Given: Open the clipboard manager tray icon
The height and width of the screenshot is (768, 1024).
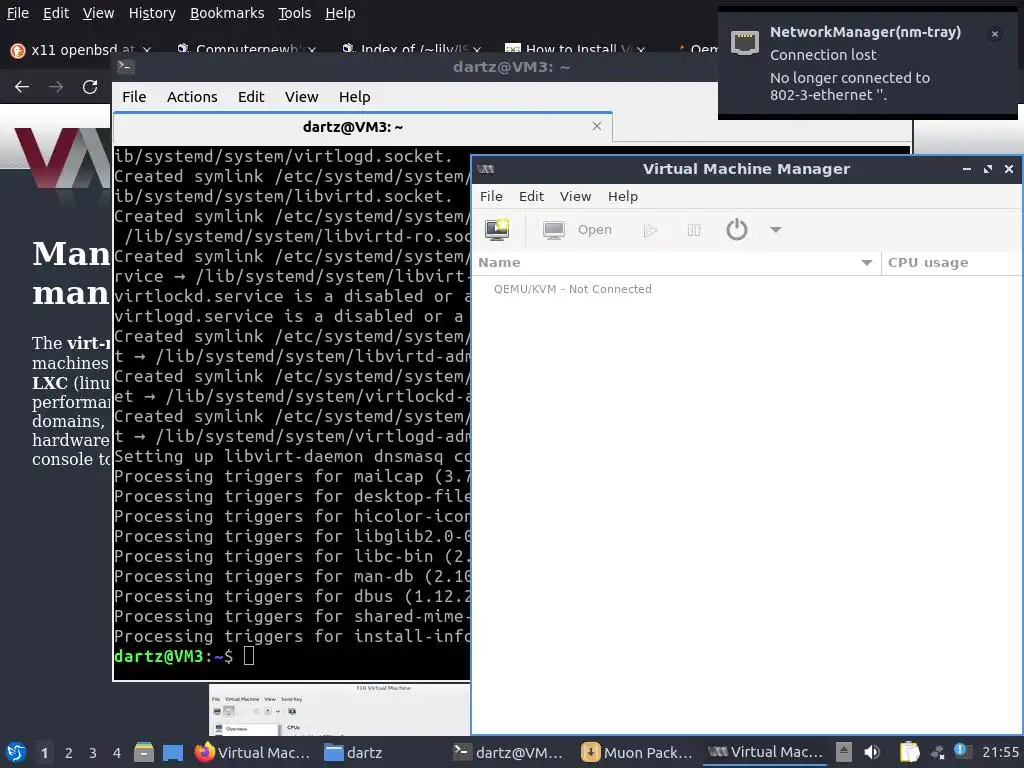Looking at the screenshot, I should [909, 752].
